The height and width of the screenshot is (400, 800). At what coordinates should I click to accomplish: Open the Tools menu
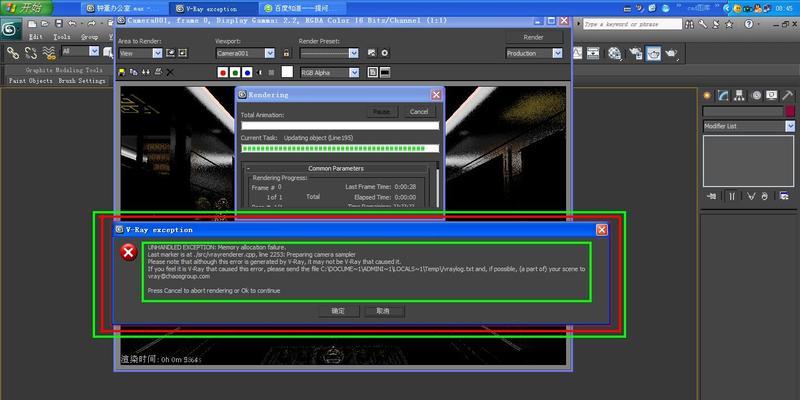62,37
